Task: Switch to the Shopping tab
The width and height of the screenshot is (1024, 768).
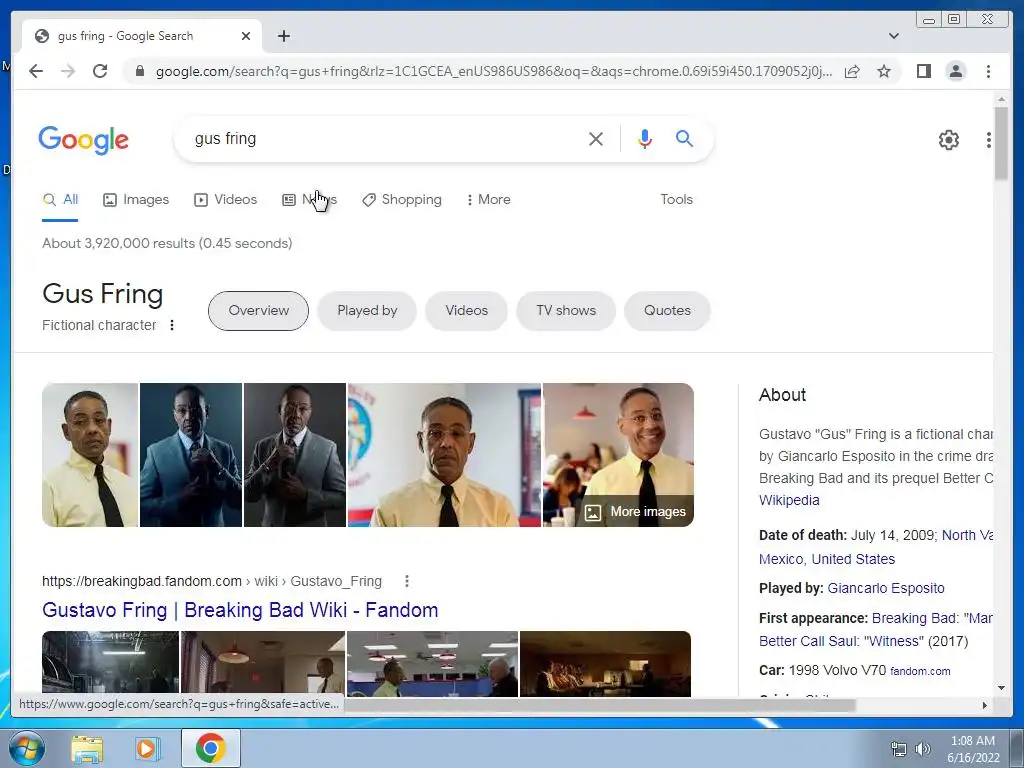Action: coord(402,200)
